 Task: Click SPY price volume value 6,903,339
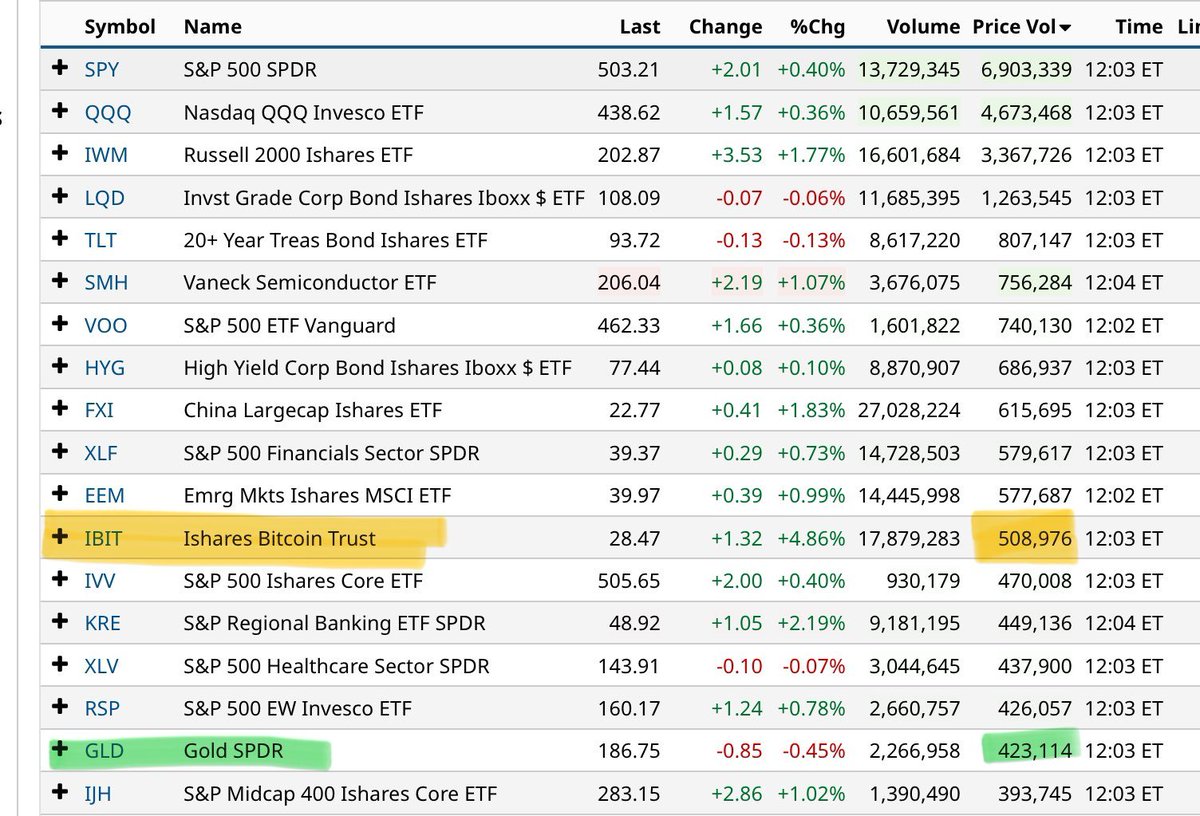1026,70
